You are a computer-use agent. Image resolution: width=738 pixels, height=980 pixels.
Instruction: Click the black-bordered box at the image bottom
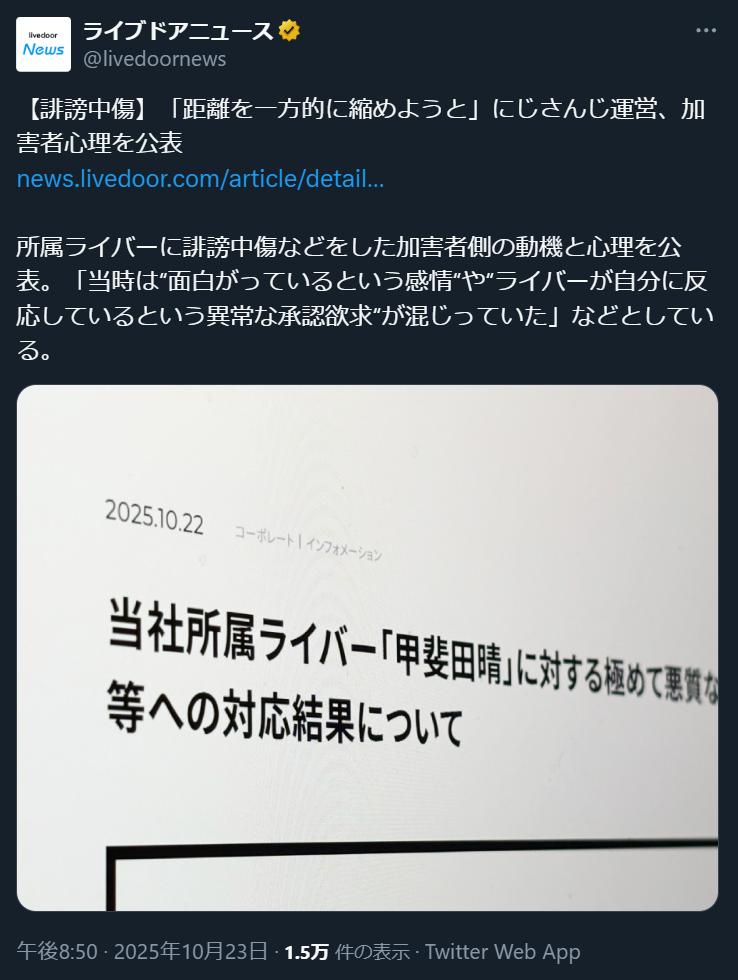[412, 876]
